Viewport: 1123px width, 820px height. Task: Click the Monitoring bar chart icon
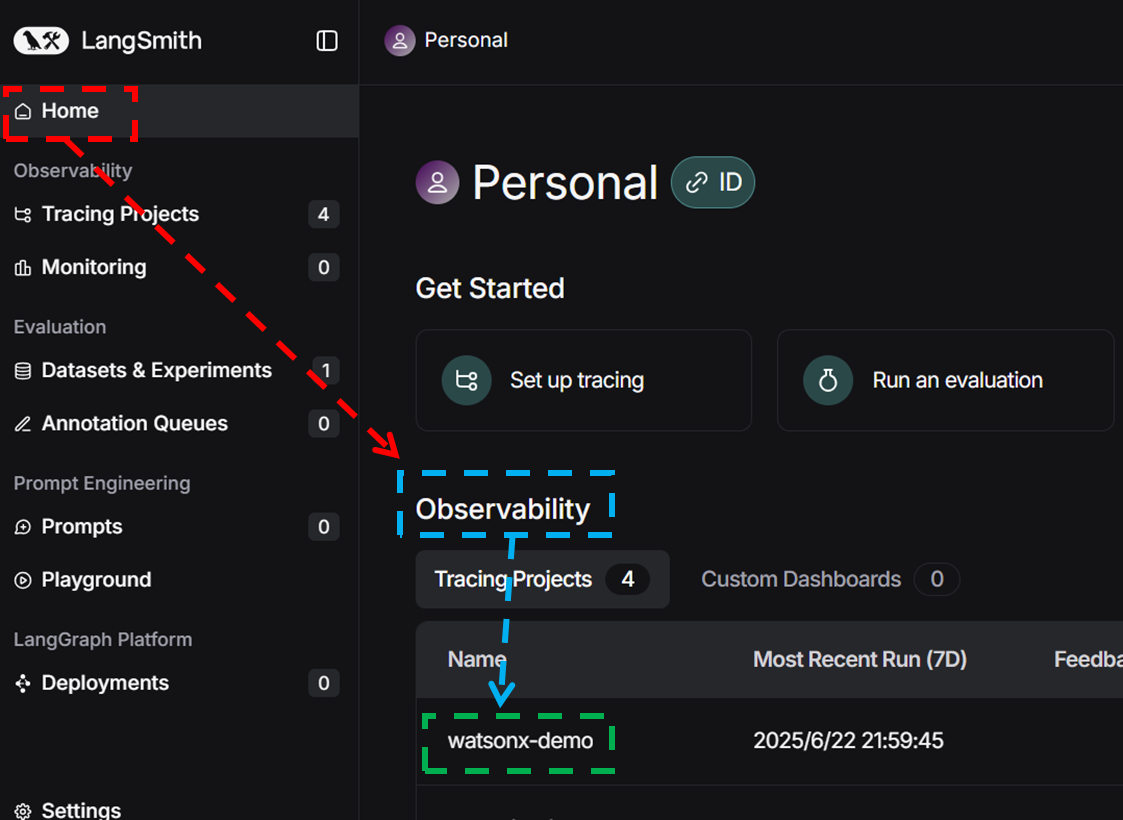(23, 268)
